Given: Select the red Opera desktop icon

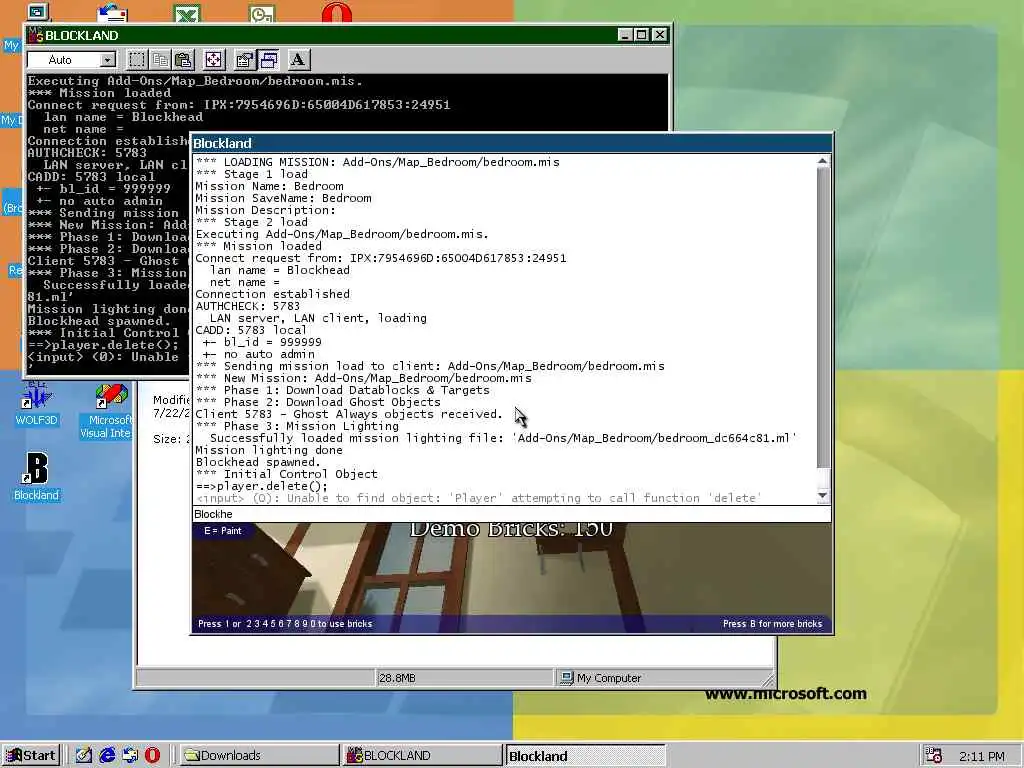Looking at the screenshot, I should (x=337, y=12).
